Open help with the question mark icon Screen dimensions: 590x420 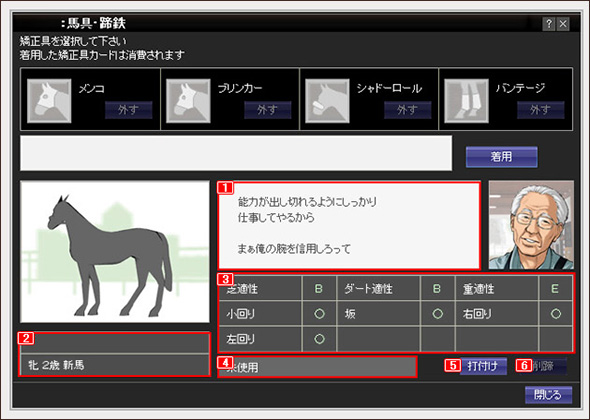point(549,24)
